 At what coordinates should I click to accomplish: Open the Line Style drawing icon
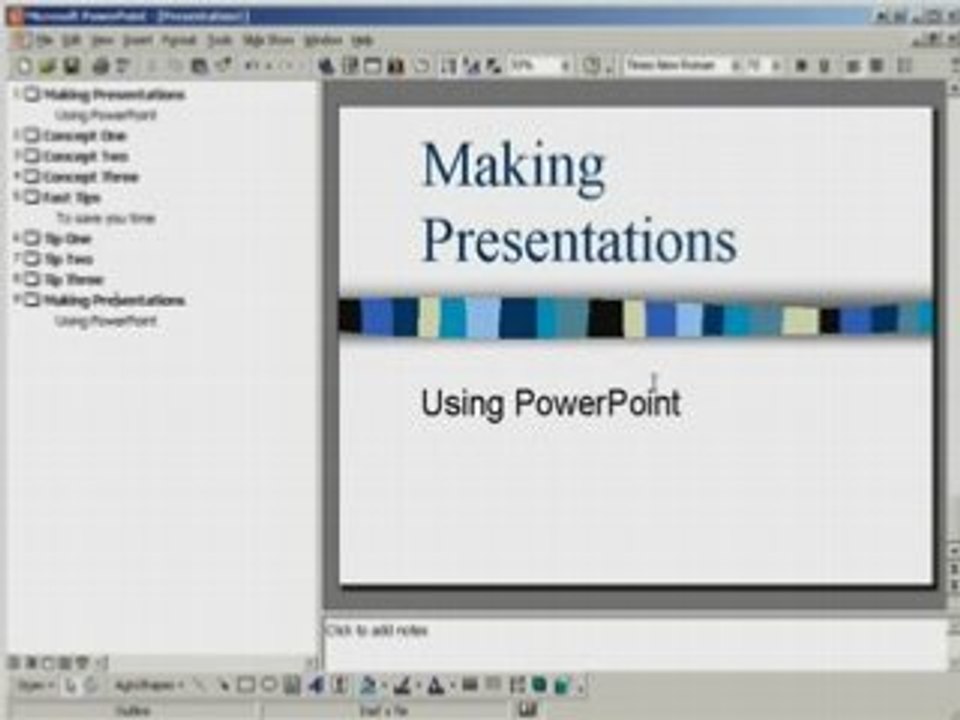coord(470,685)
